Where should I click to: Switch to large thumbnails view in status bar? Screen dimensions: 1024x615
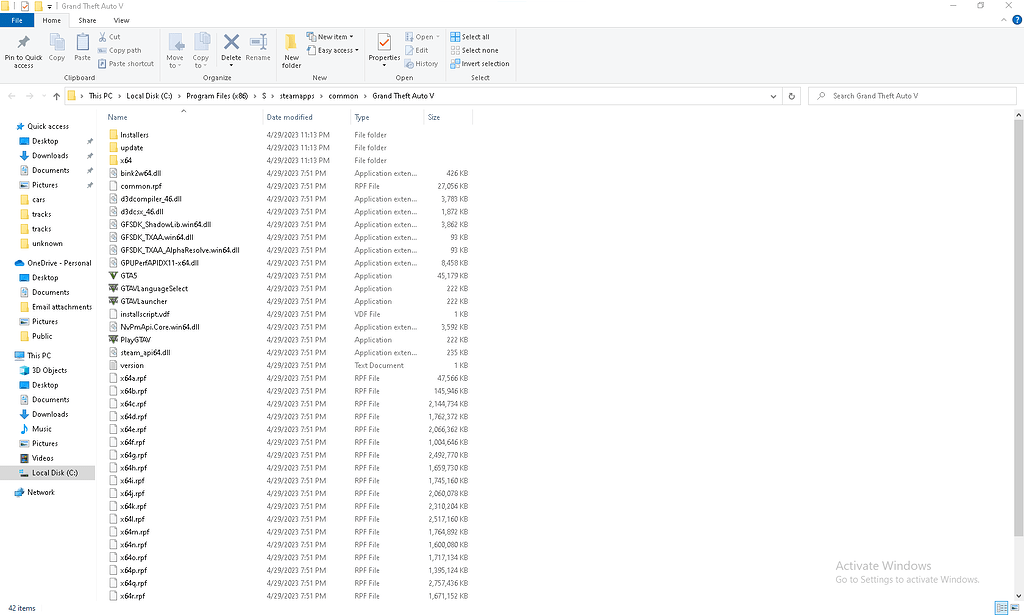point(1015,608)
